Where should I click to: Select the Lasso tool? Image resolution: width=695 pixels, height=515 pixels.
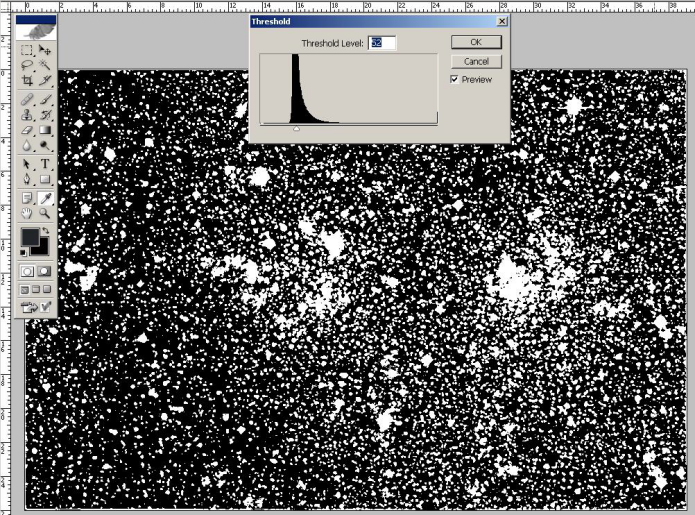coord(27,65)
